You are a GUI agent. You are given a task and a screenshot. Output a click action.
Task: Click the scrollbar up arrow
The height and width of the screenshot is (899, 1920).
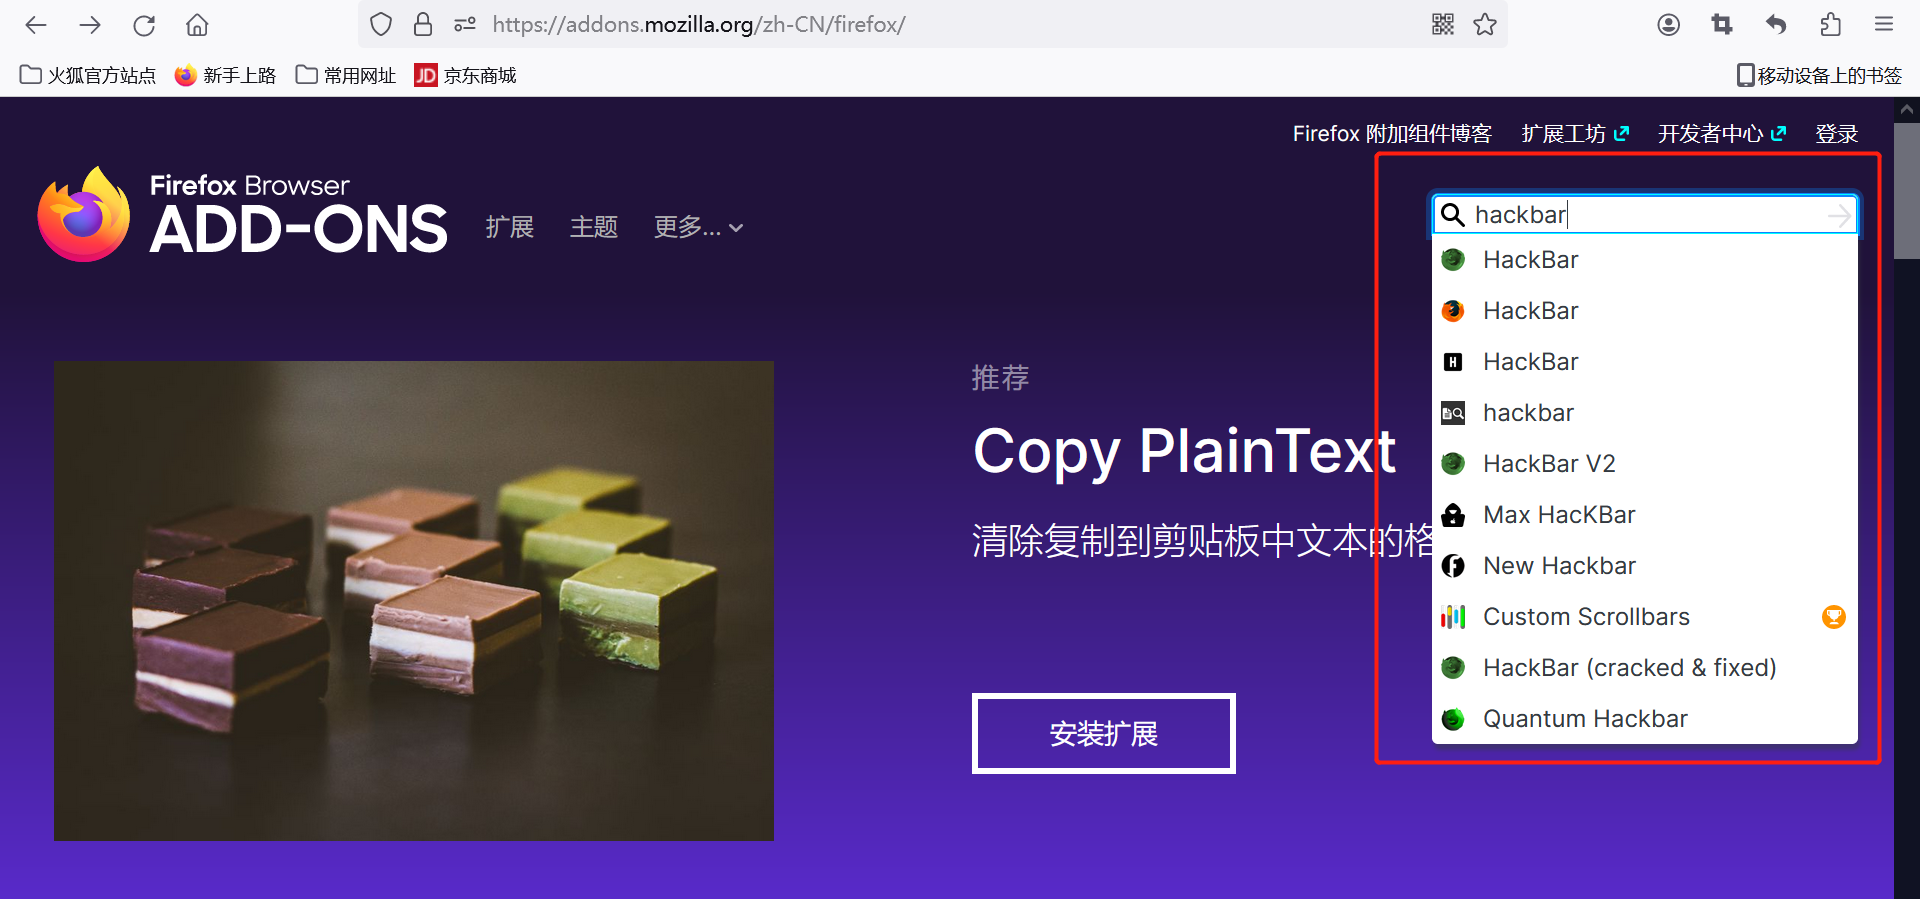click(x=1907, y=109)
